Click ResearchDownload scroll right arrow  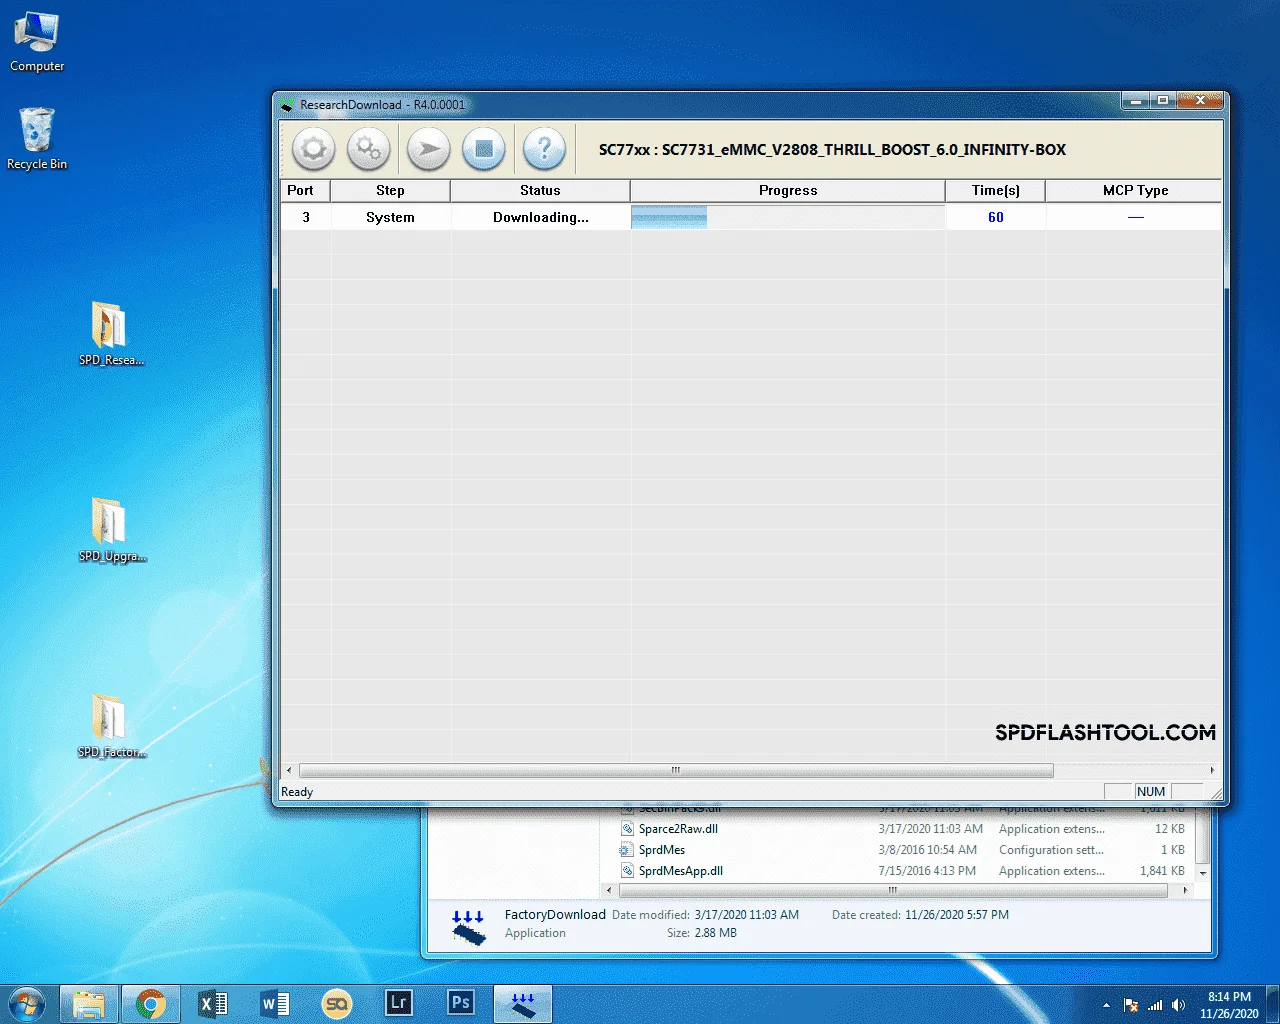1212,770
